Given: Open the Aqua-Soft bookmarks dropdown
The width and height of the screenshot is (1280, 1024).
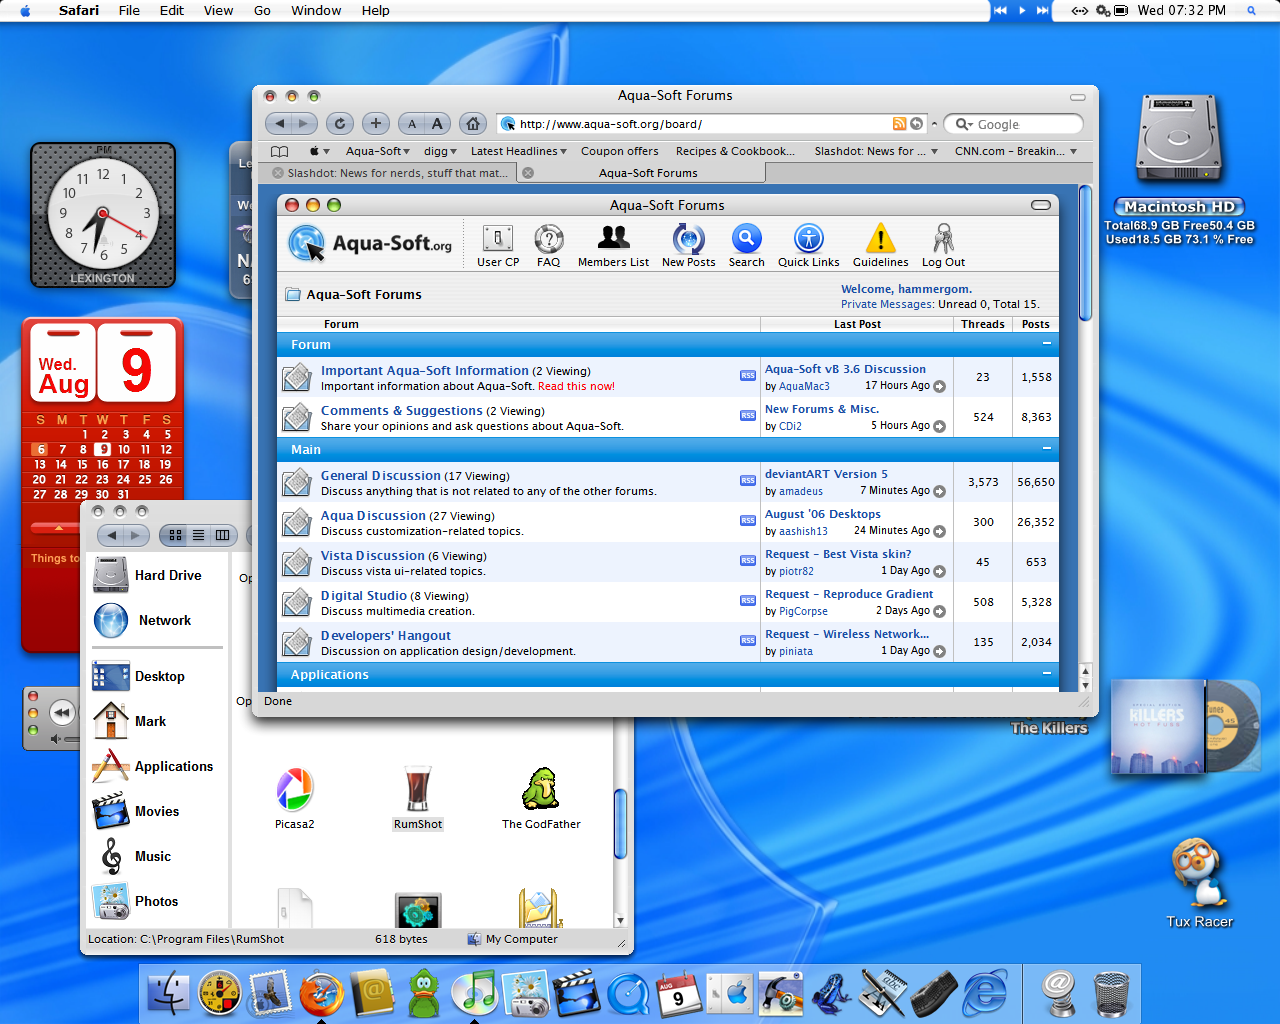Looking at the screenshot, I should [x=377, y=151].
